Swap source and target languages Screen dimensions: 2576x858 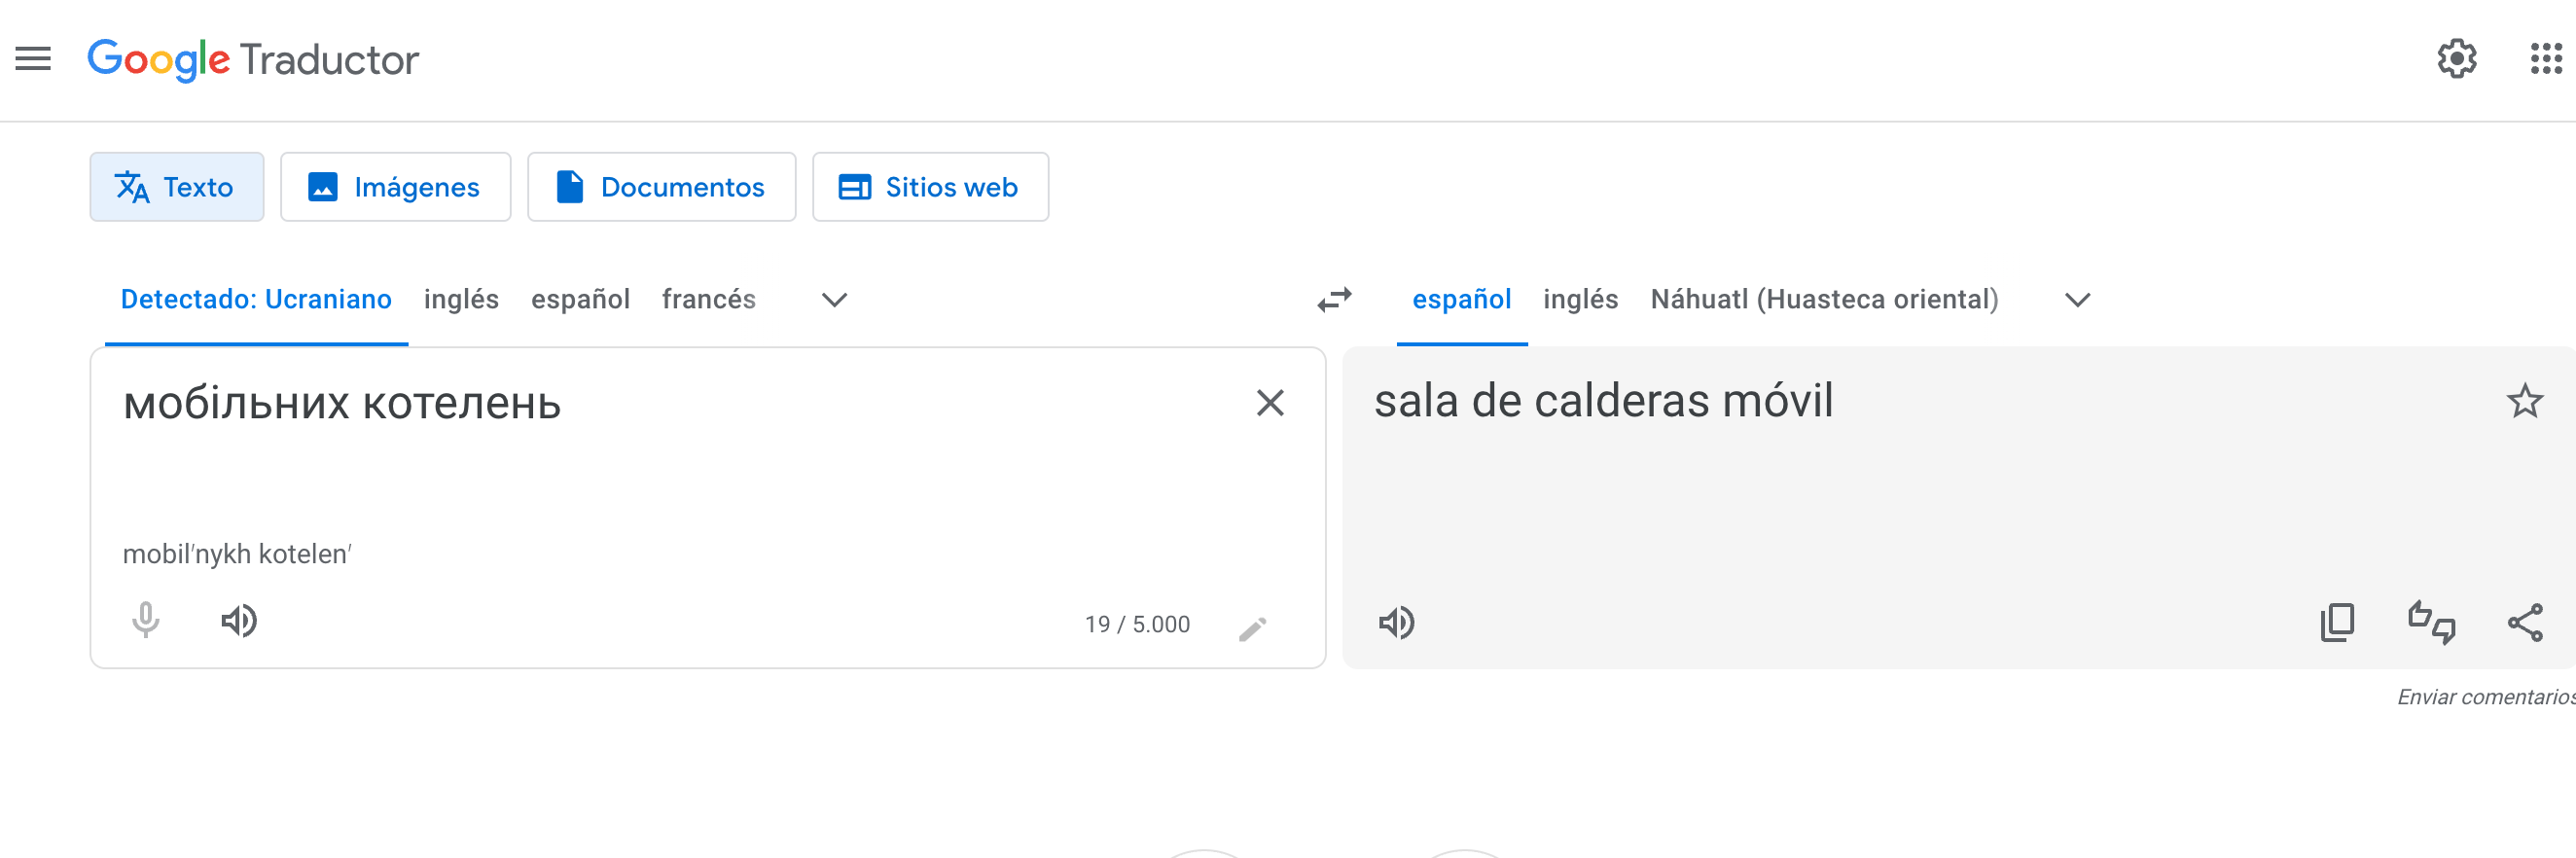pyautogui.click(x=1334, y=300)
